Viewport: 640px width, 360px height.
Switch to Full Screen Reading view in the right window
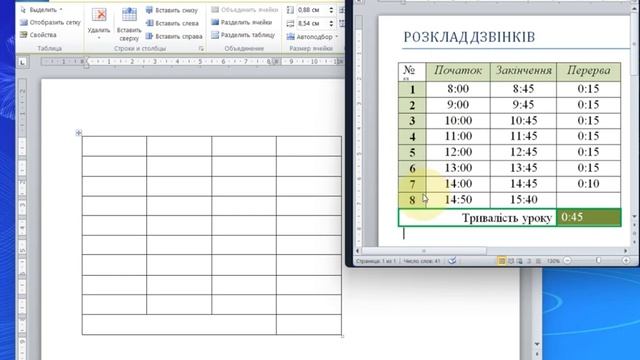(x=511, y=261)
